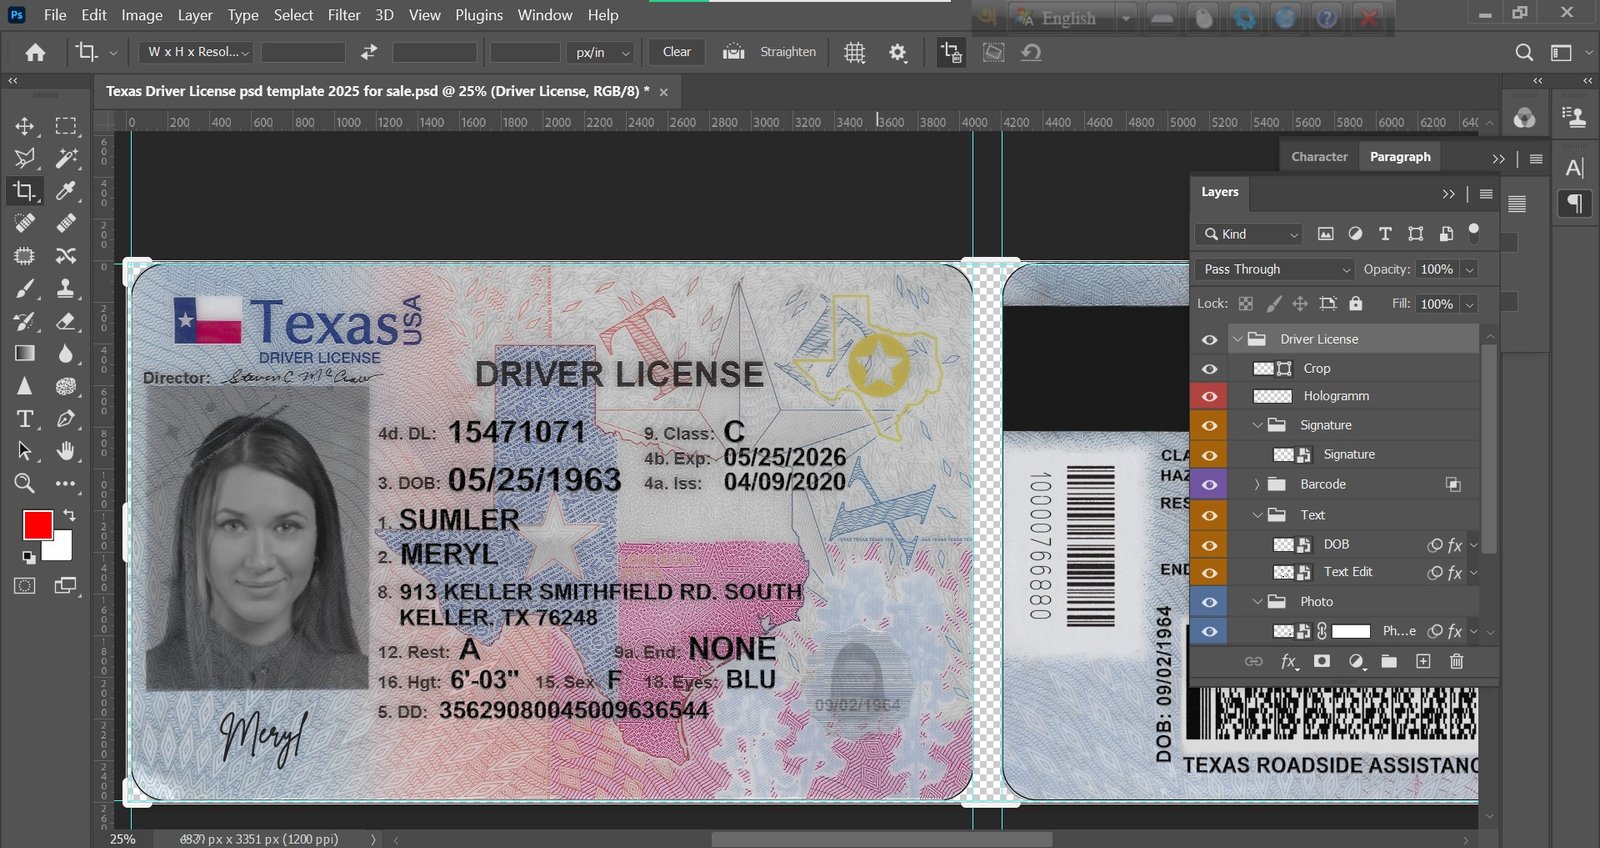1600x848 pixels.
Task: Open the Filter menu
Action: click(344, 15)
